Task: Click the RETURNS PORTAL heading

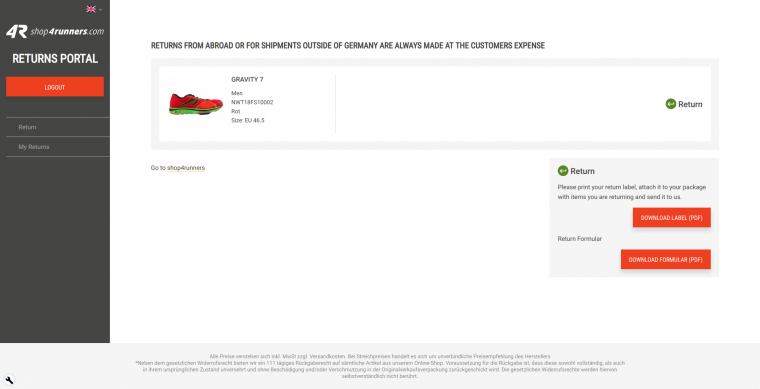Action: (x=55, y=59)
